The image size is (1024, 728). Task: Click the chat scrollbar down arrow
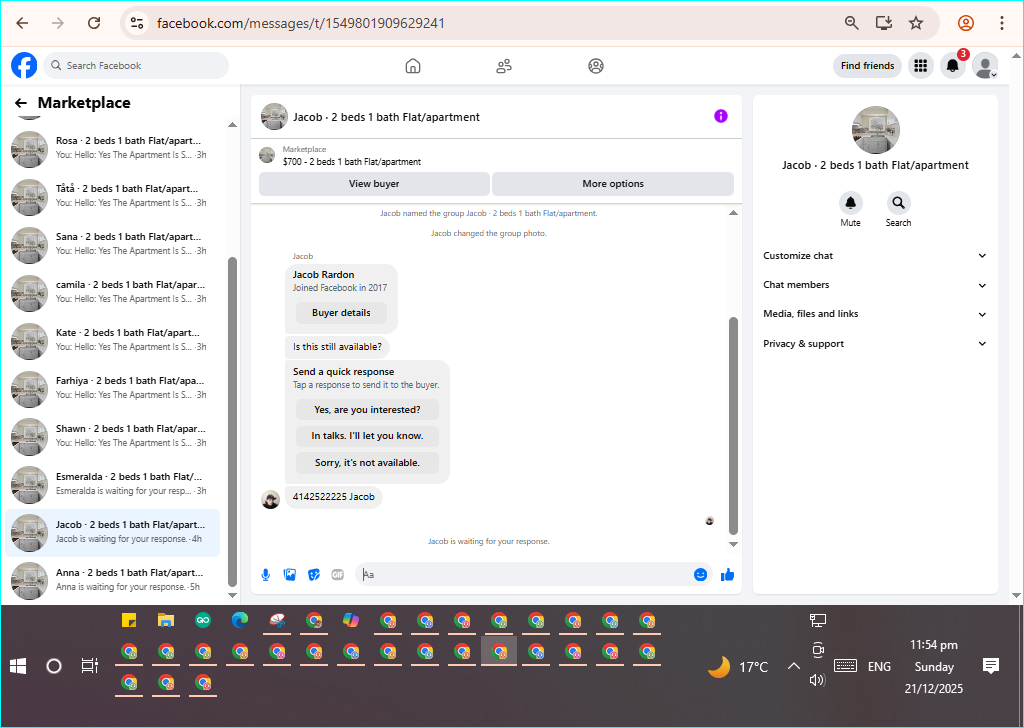point(733,545)
